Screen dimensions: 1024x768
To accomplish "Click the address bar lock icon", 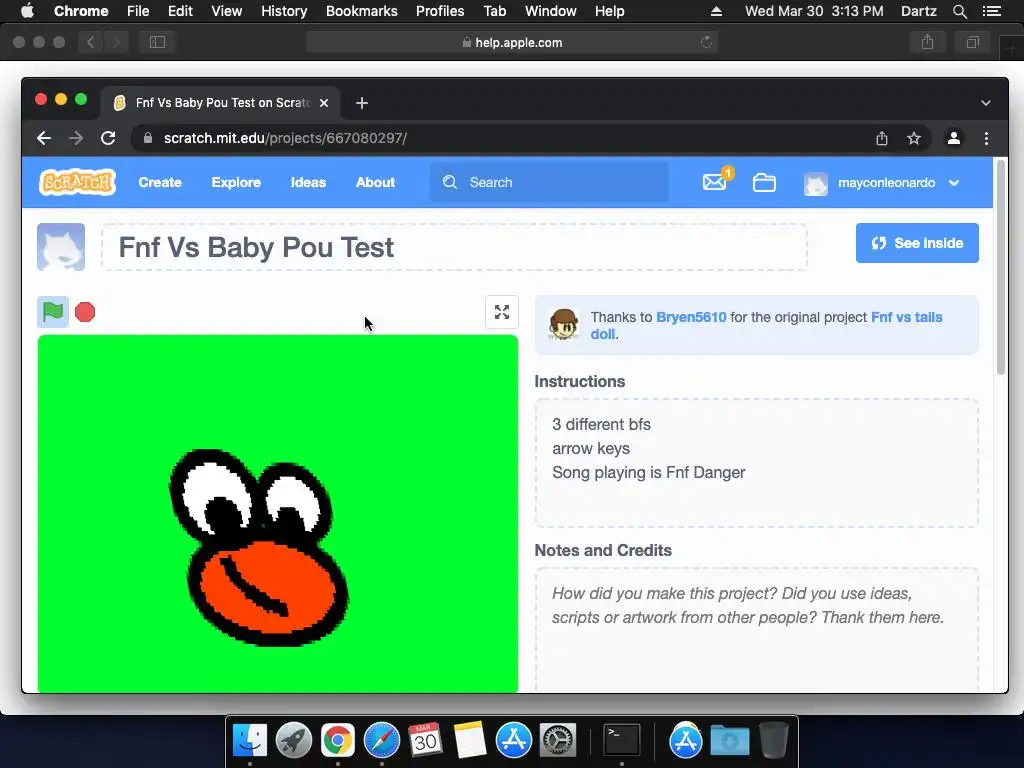I will pos(148,138).
